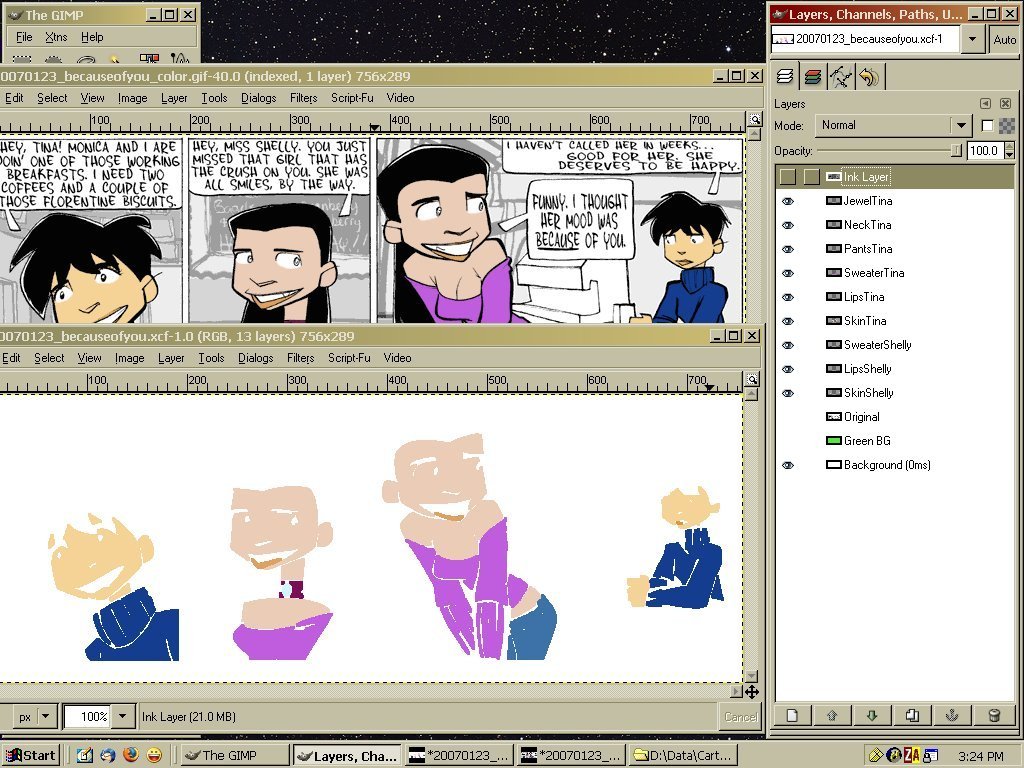The width and height of the screenshot is (1024, 768).
Task: Hide the JewelTina layer
Action: tap(788, 201)
